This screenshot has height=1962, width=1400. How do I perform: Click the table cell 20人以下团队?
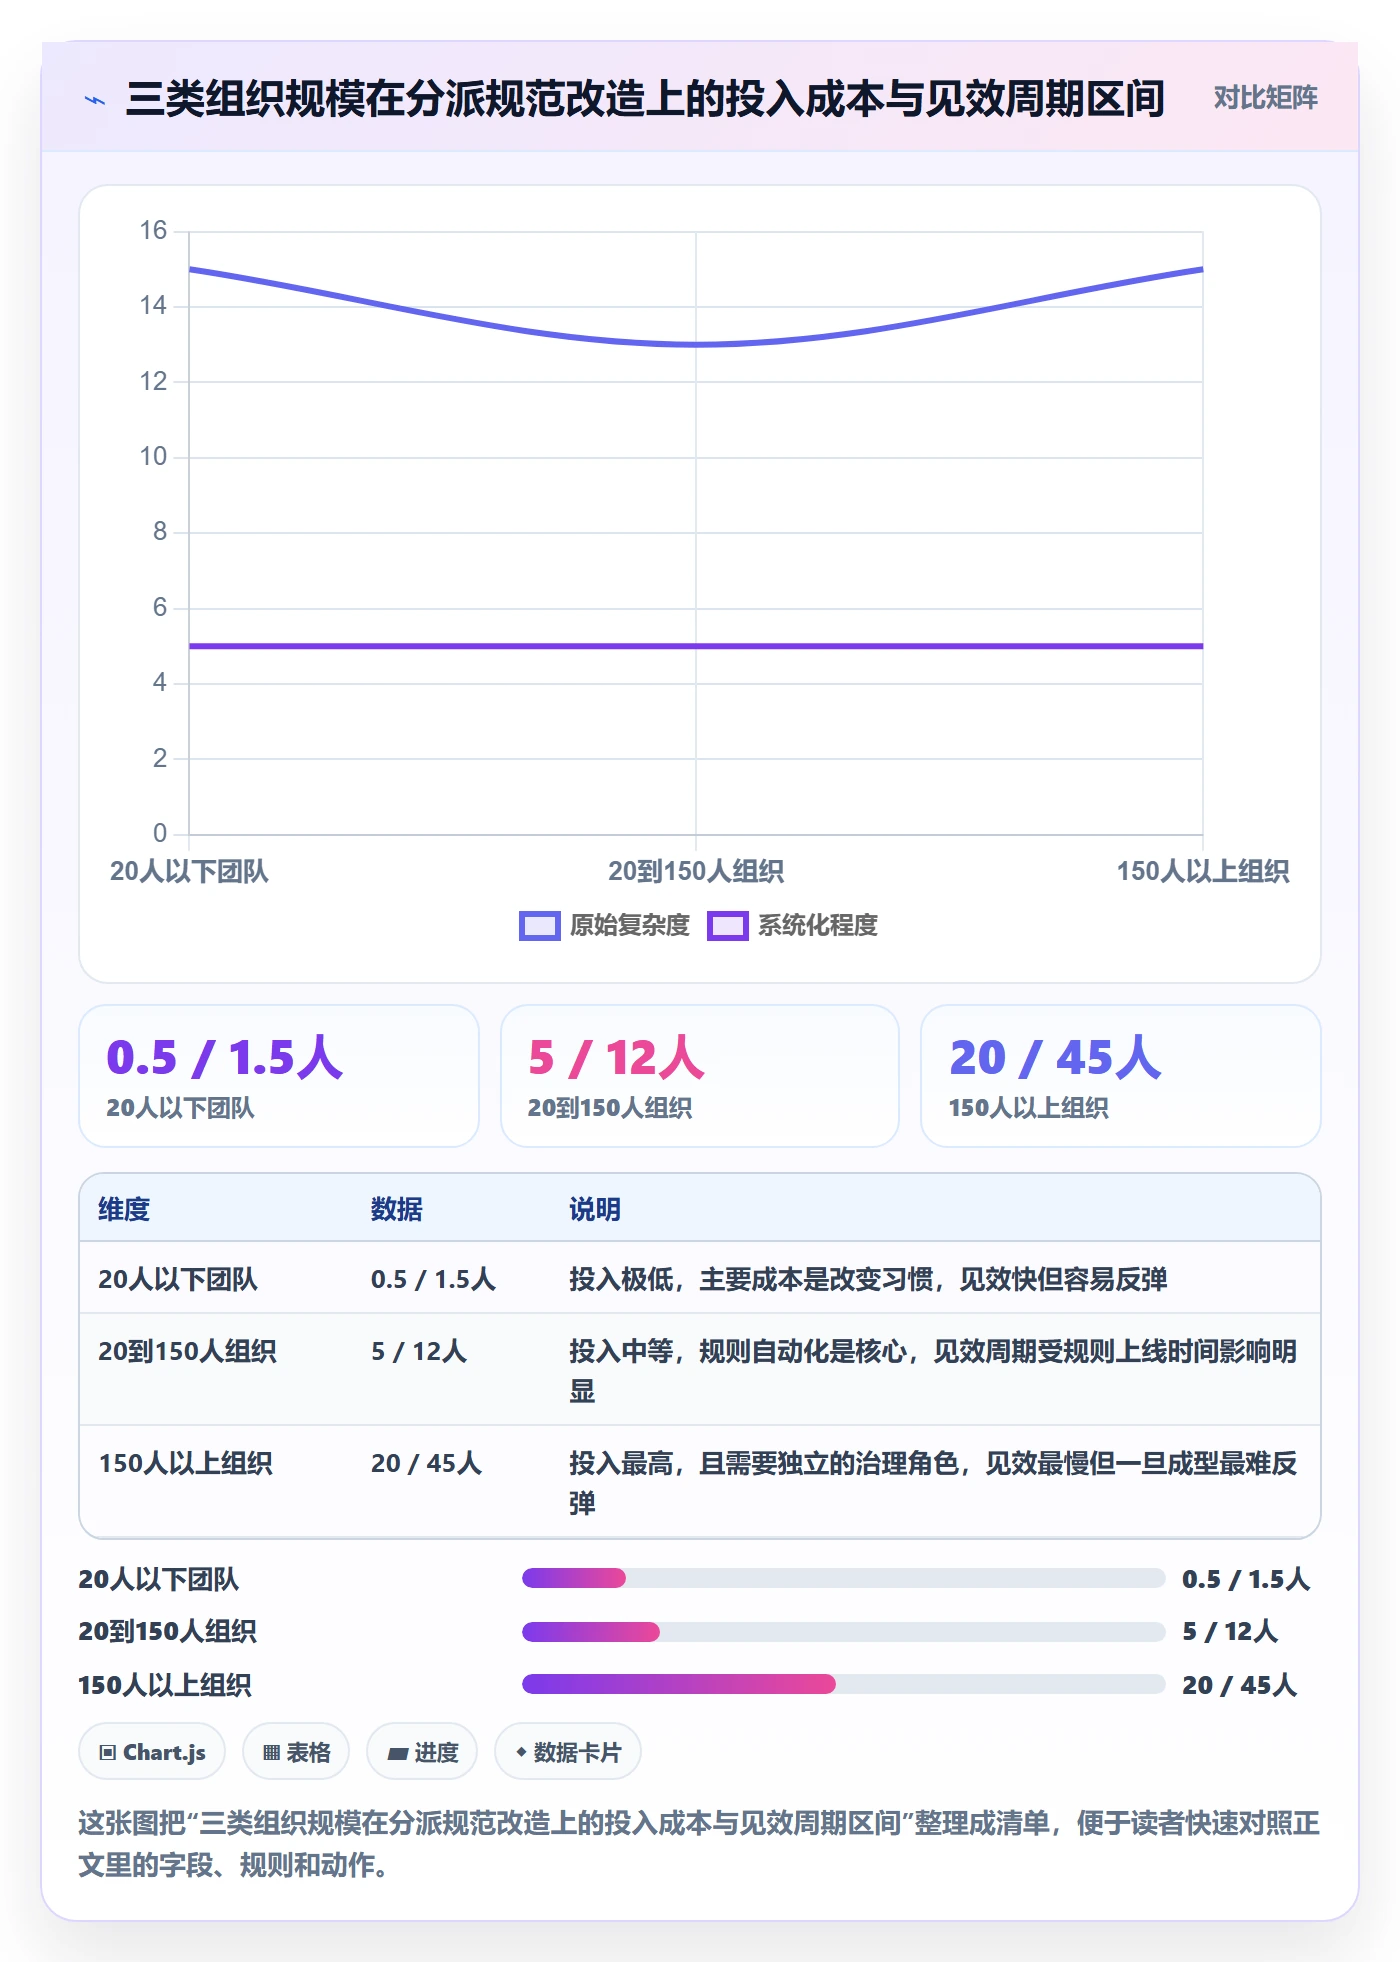click(178, 1279)
